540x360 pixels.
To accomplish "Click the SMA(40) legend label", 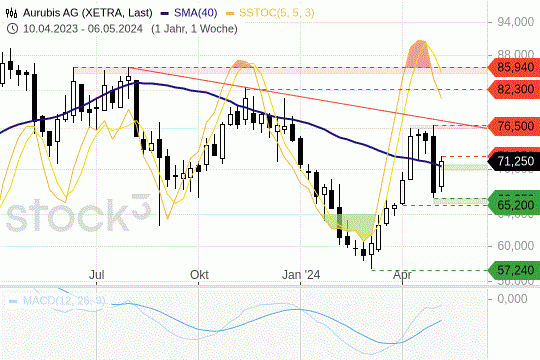I will tap(195, 13).
